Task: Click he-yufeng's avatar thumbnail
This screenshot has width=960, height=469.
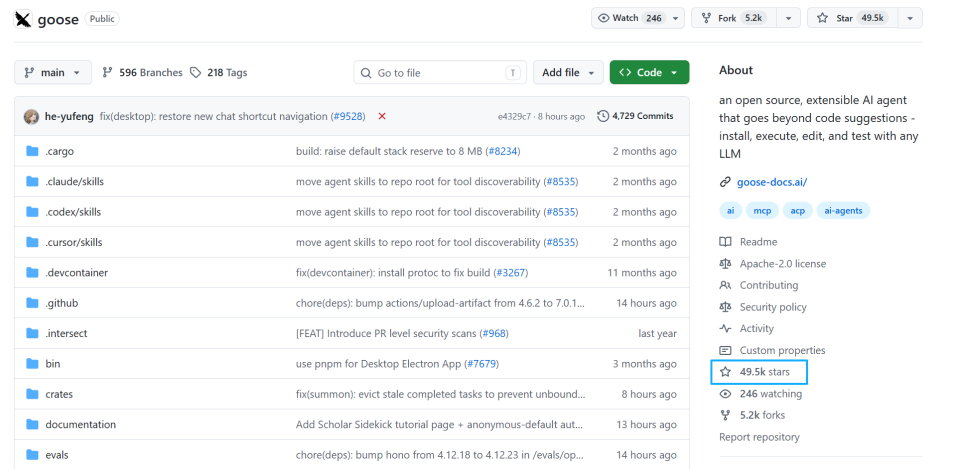Action: tap(31, 116)
